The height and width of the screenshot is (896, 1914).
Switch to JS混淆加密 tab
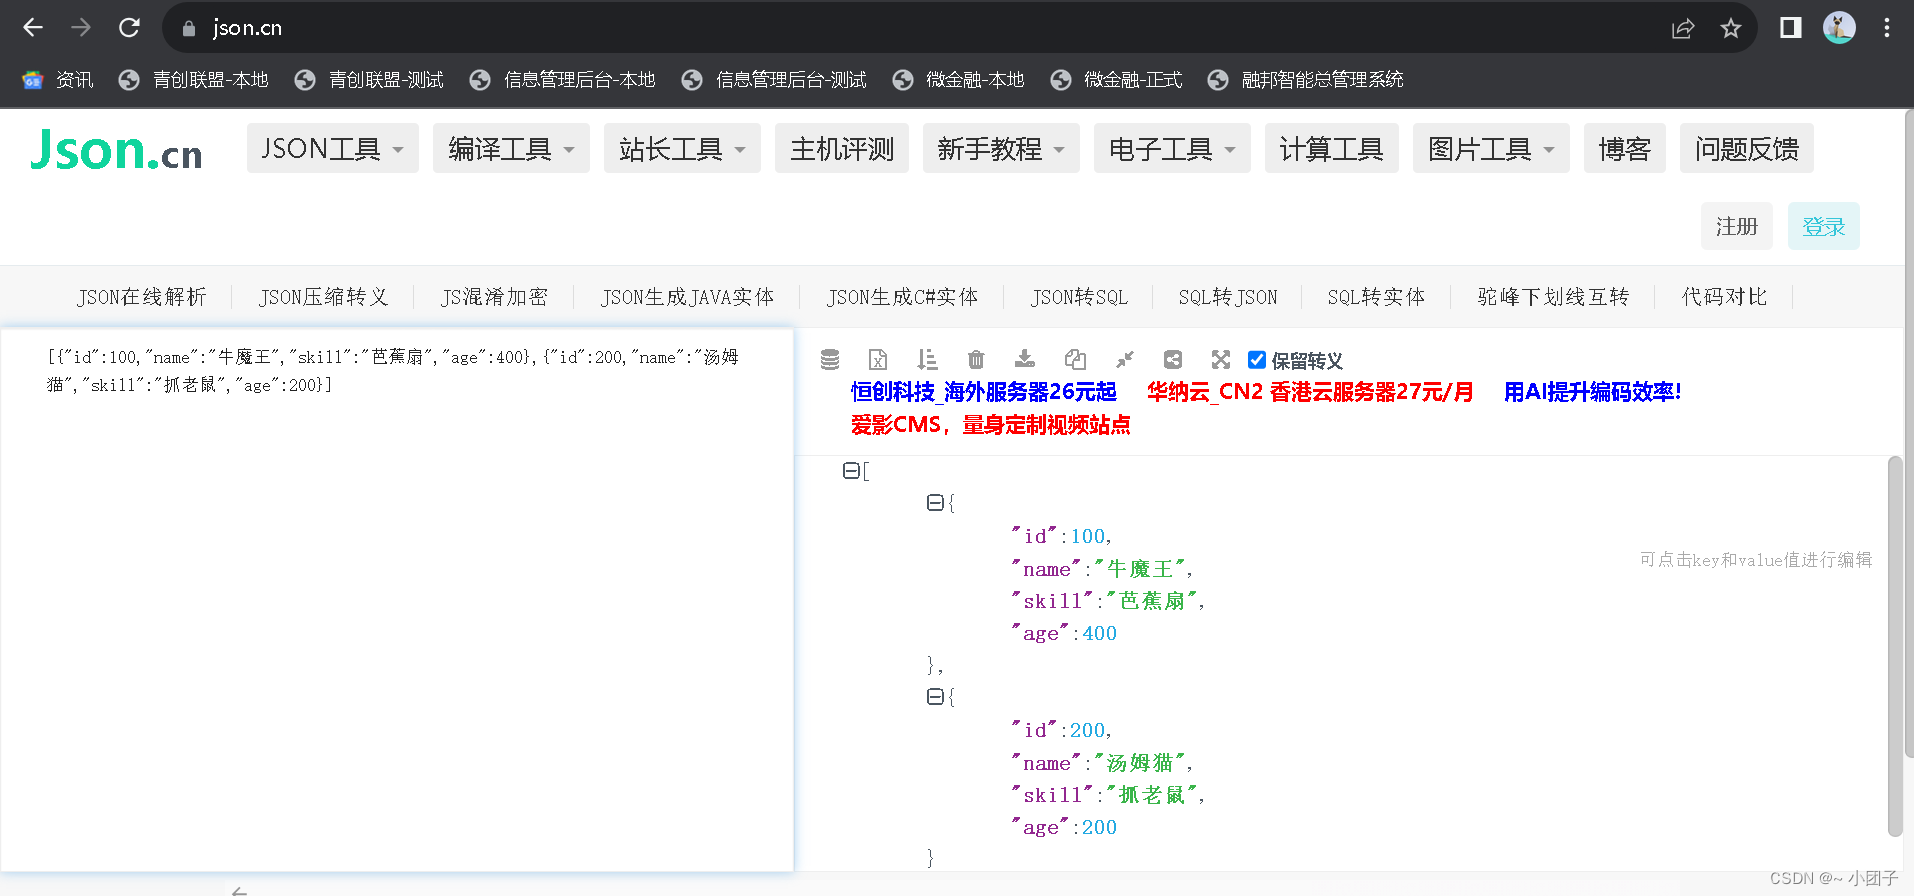(495, 297)
